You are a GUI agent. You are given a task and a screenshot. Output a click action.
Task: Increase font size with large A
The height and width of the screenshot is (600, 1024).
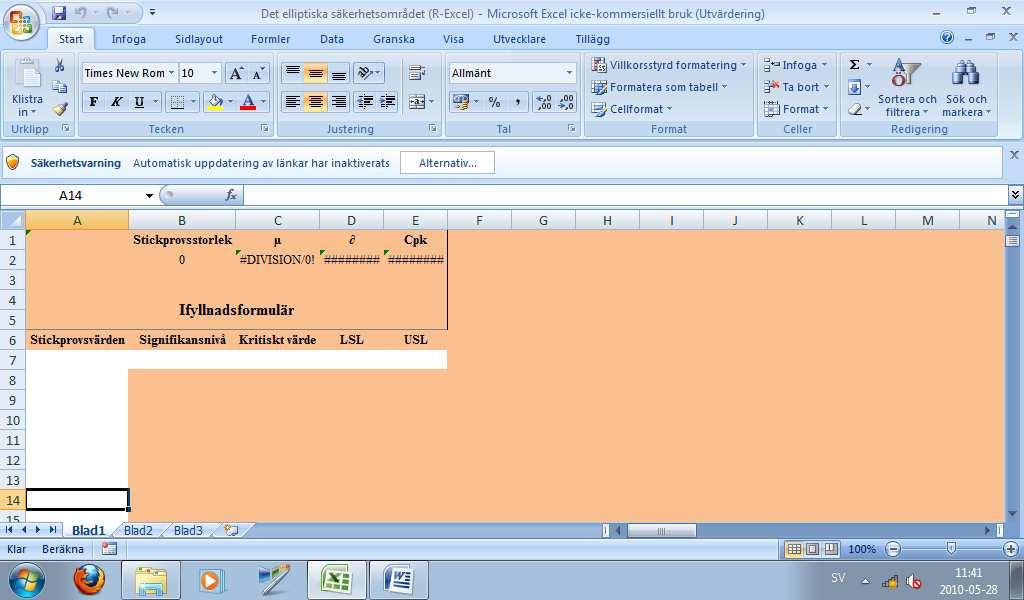tap(236, 73)
